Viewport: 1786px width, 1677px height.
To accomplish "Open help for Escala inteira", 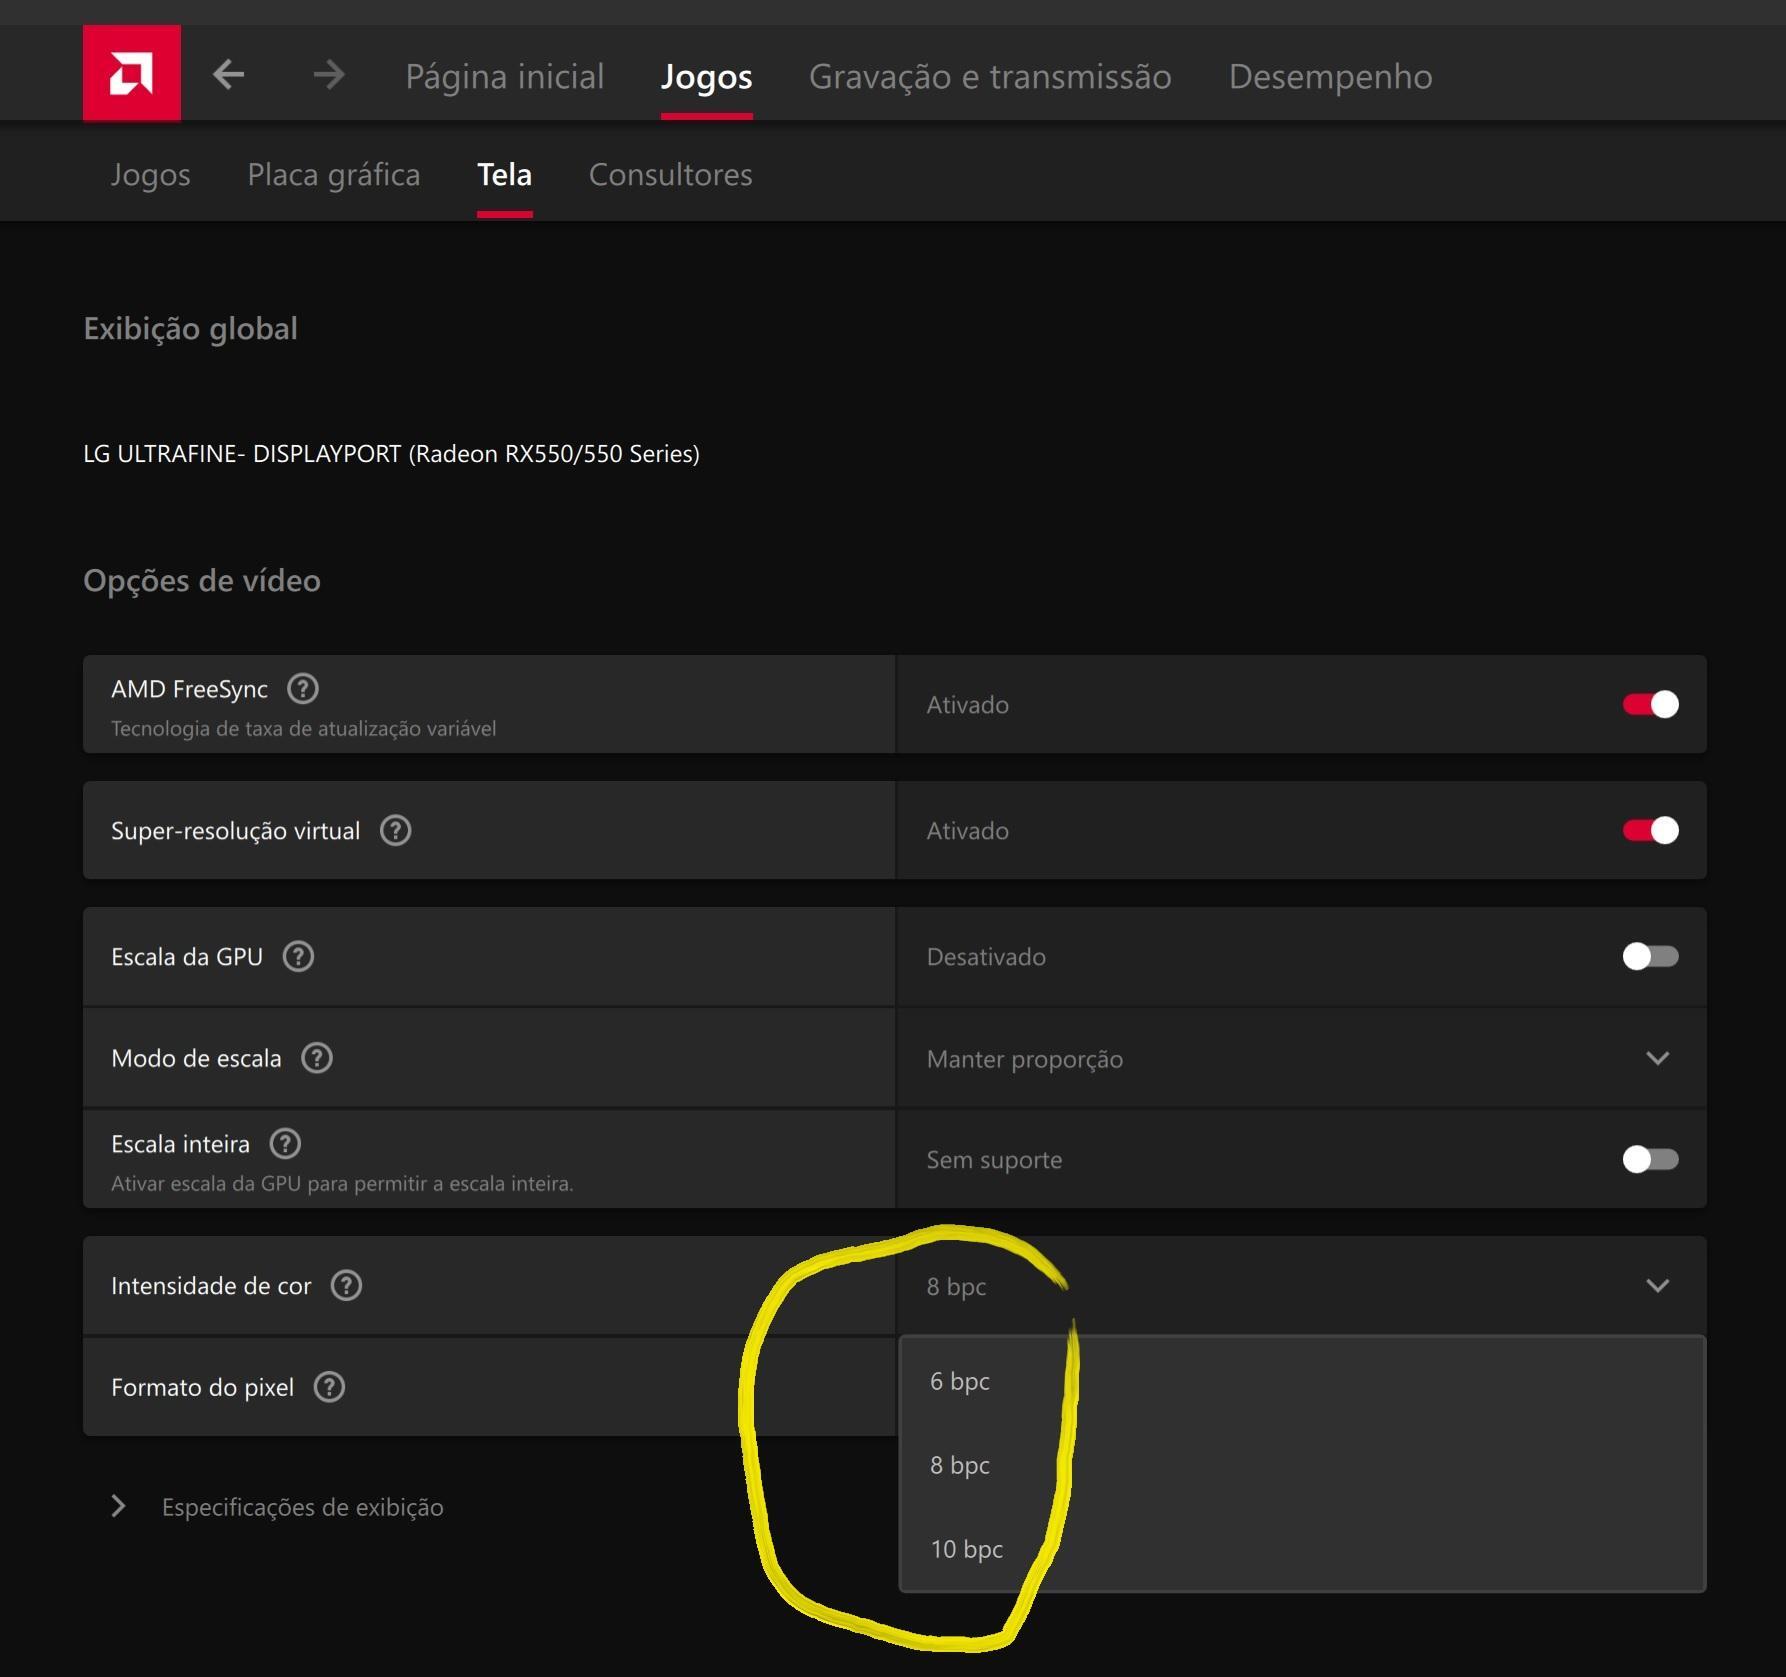I will click(285, 1144).
